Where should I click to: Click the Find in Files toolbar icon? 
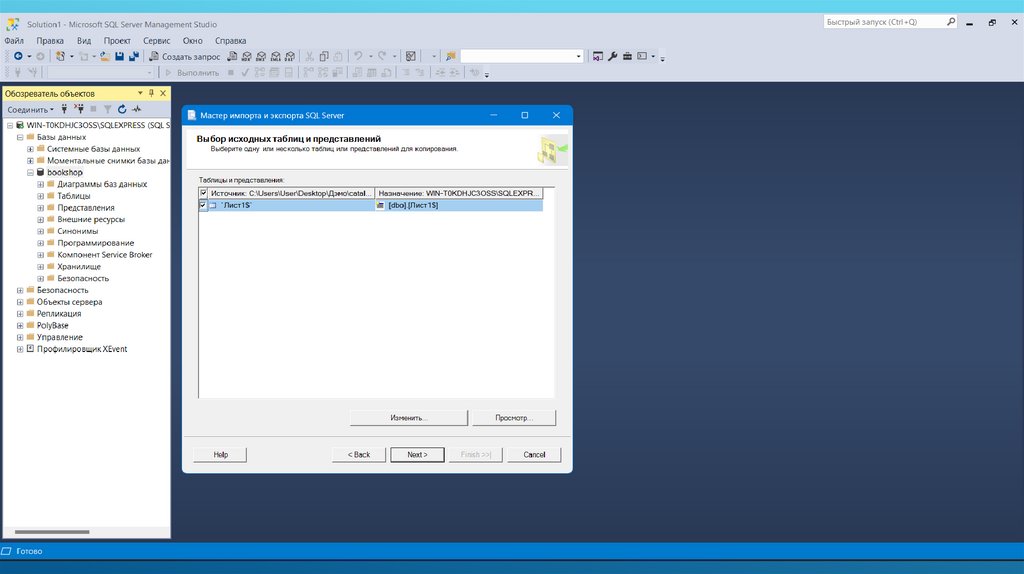451,56
